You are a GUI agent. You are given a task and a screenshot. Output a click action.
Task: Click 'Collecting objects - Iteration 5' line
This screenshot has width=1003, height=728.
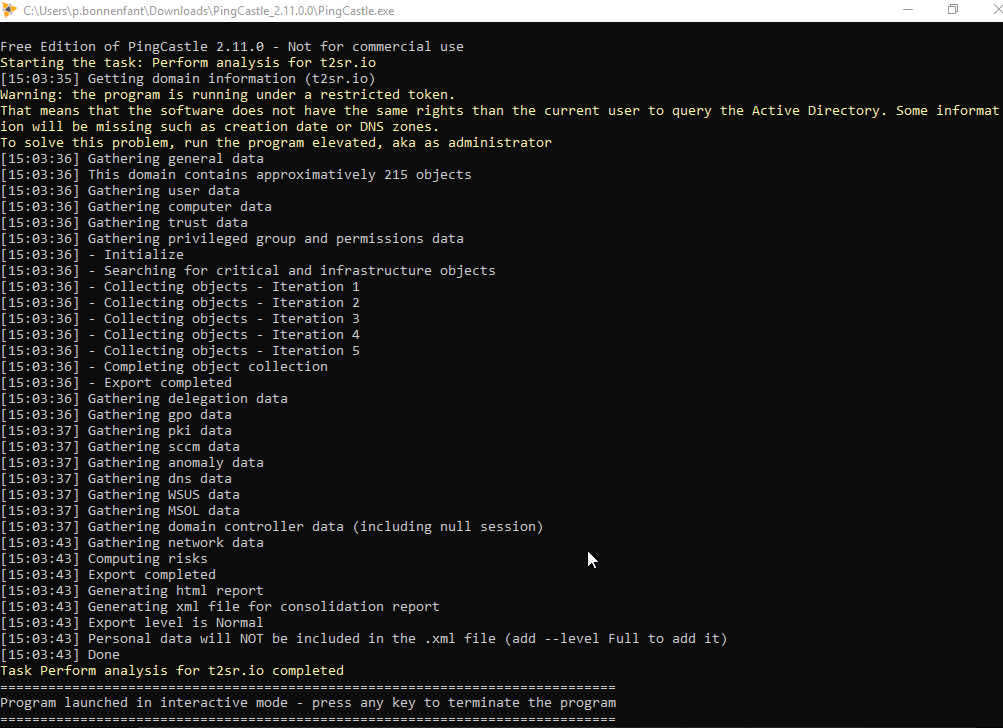tap(180, 351)
